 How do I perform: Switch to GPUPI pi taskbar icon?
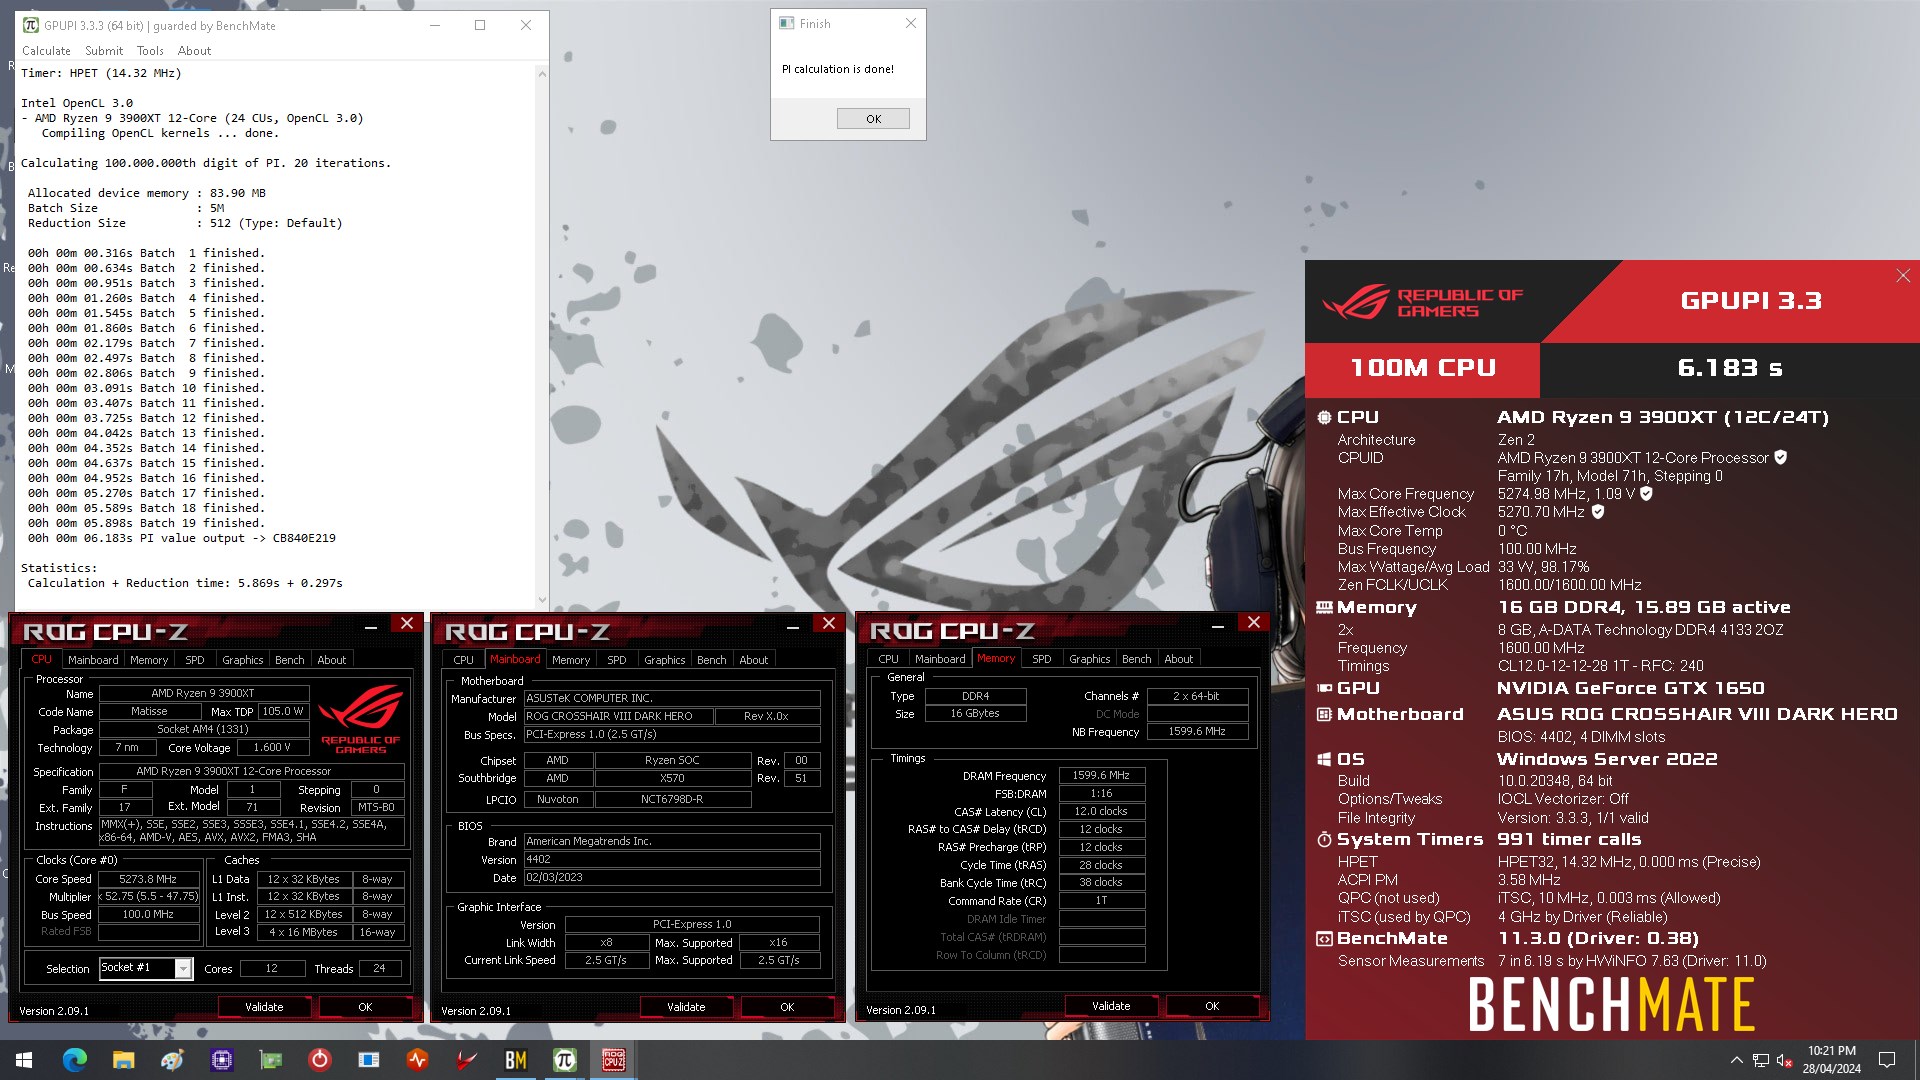[x=564, y=1059]
